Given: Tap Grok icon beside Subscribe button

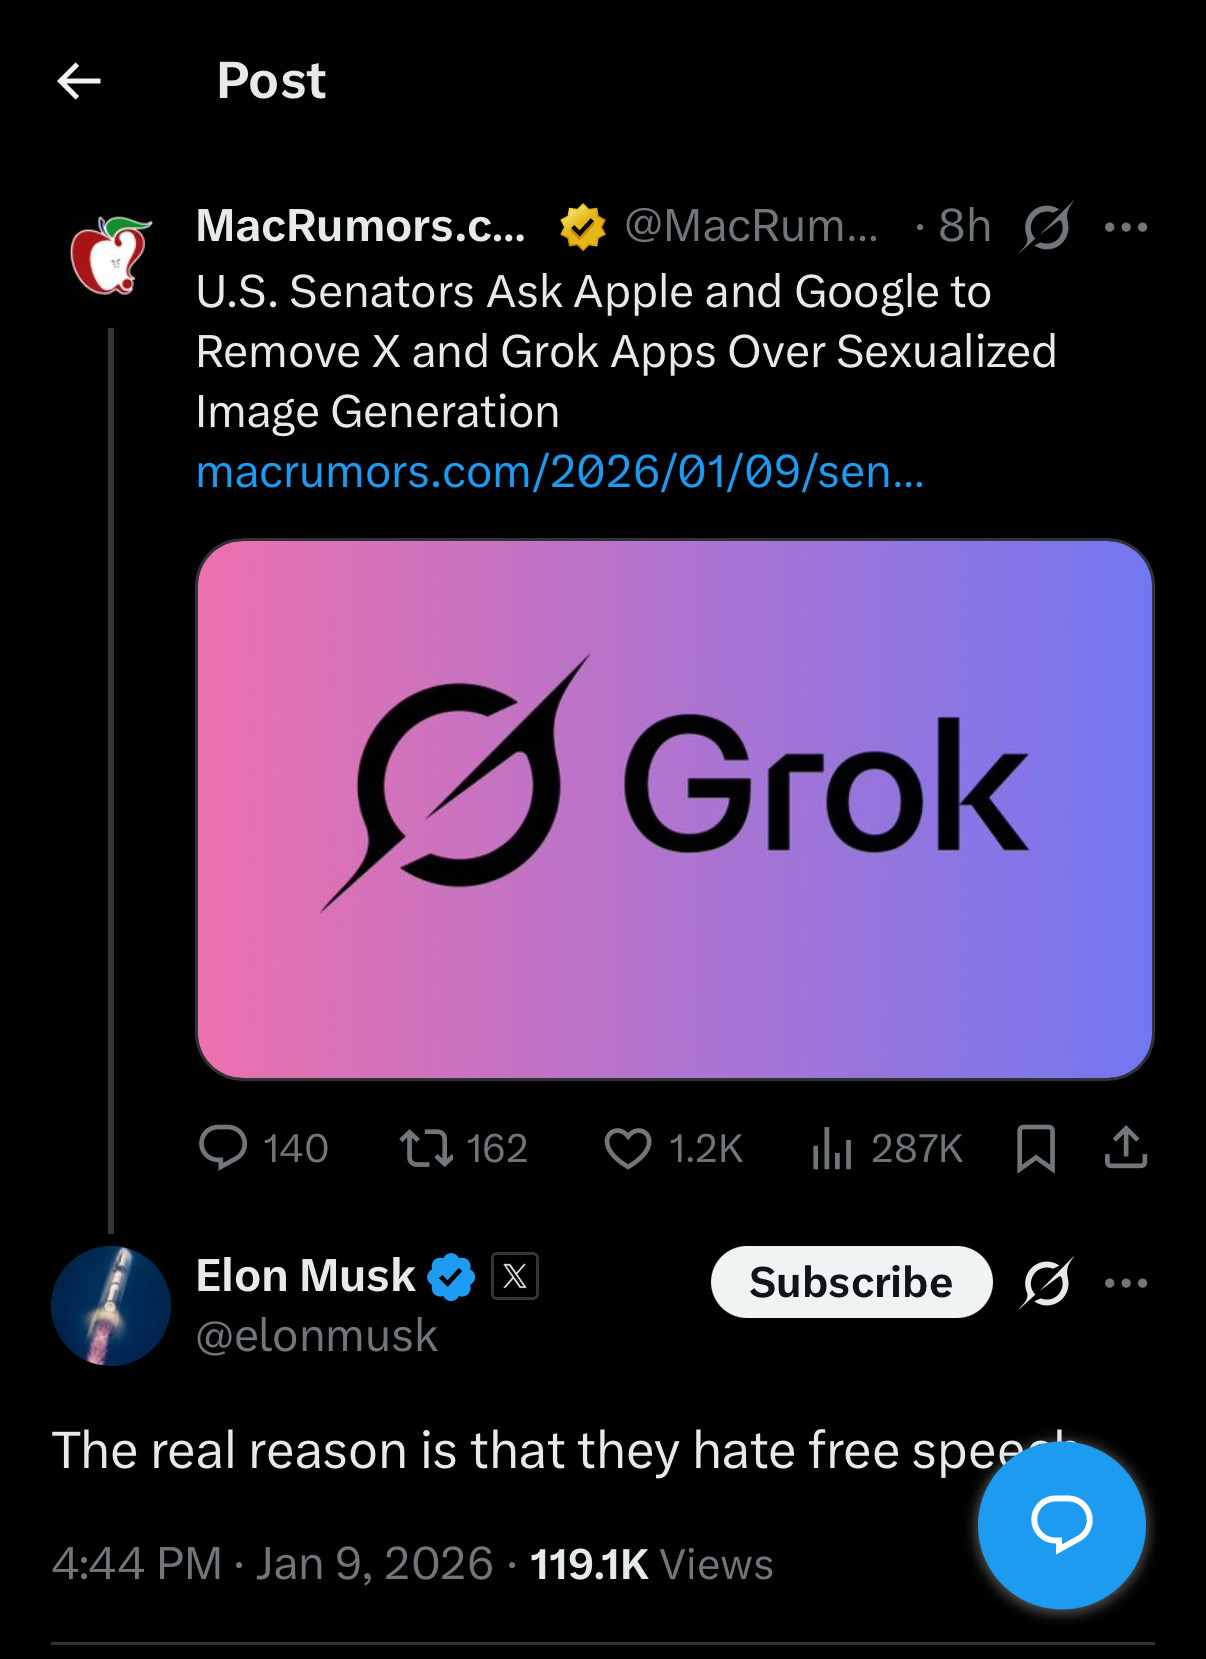Looking at the screenshot, I should (1046, 1282).
